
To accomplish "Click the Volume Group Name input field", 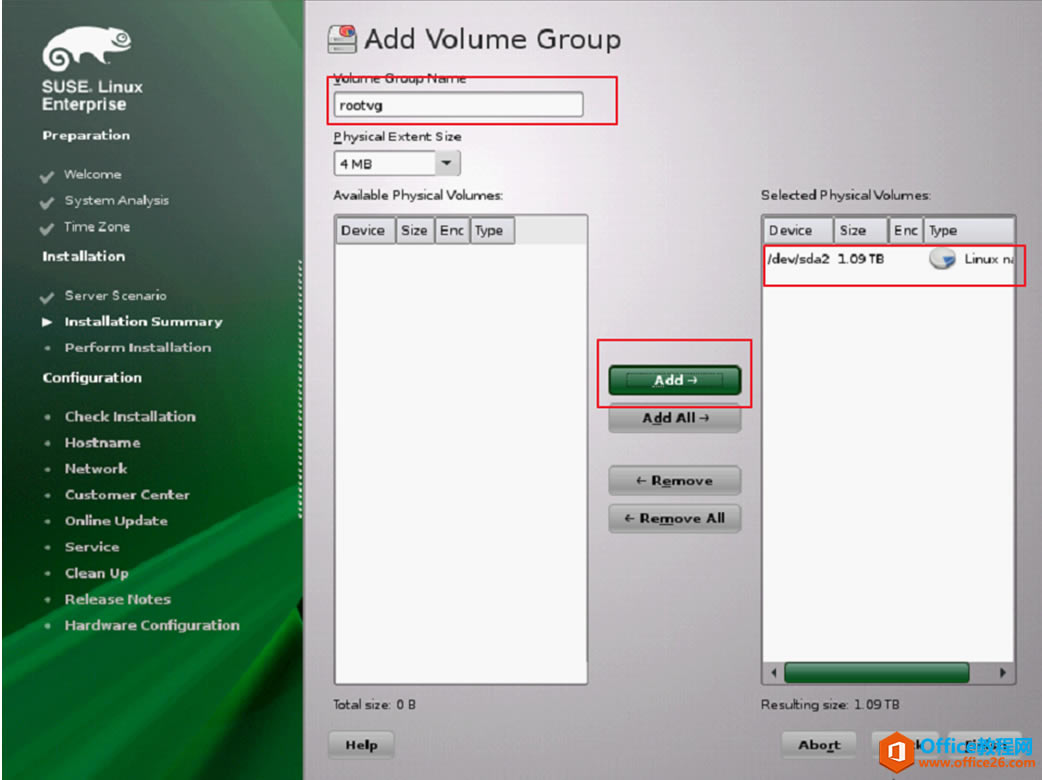I will (x=458, y=105).
